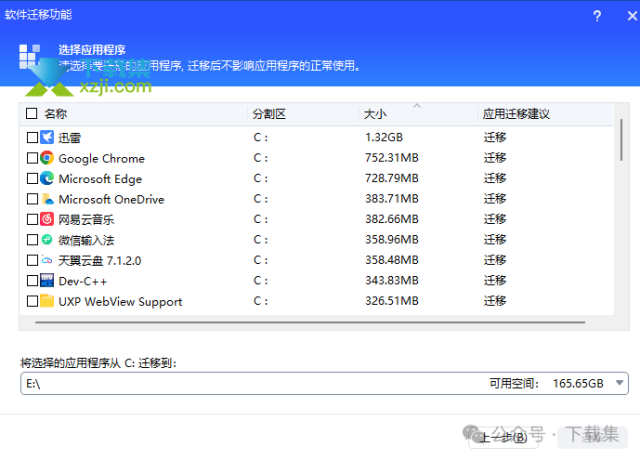Select the Microsoft Edge name text
The height and width of the screenshot is (460, 640).
point(100,179)
